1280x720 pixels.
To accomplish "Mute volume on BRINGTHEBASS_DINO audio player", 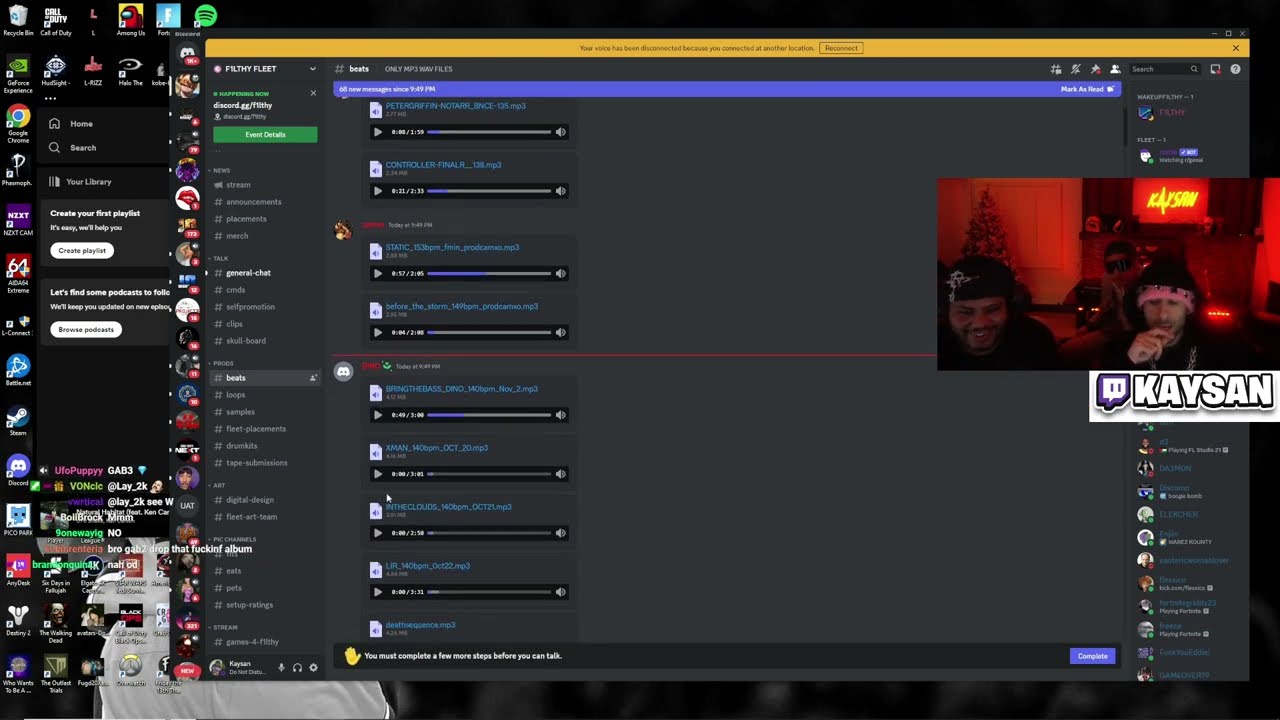I will click(560, 415).
